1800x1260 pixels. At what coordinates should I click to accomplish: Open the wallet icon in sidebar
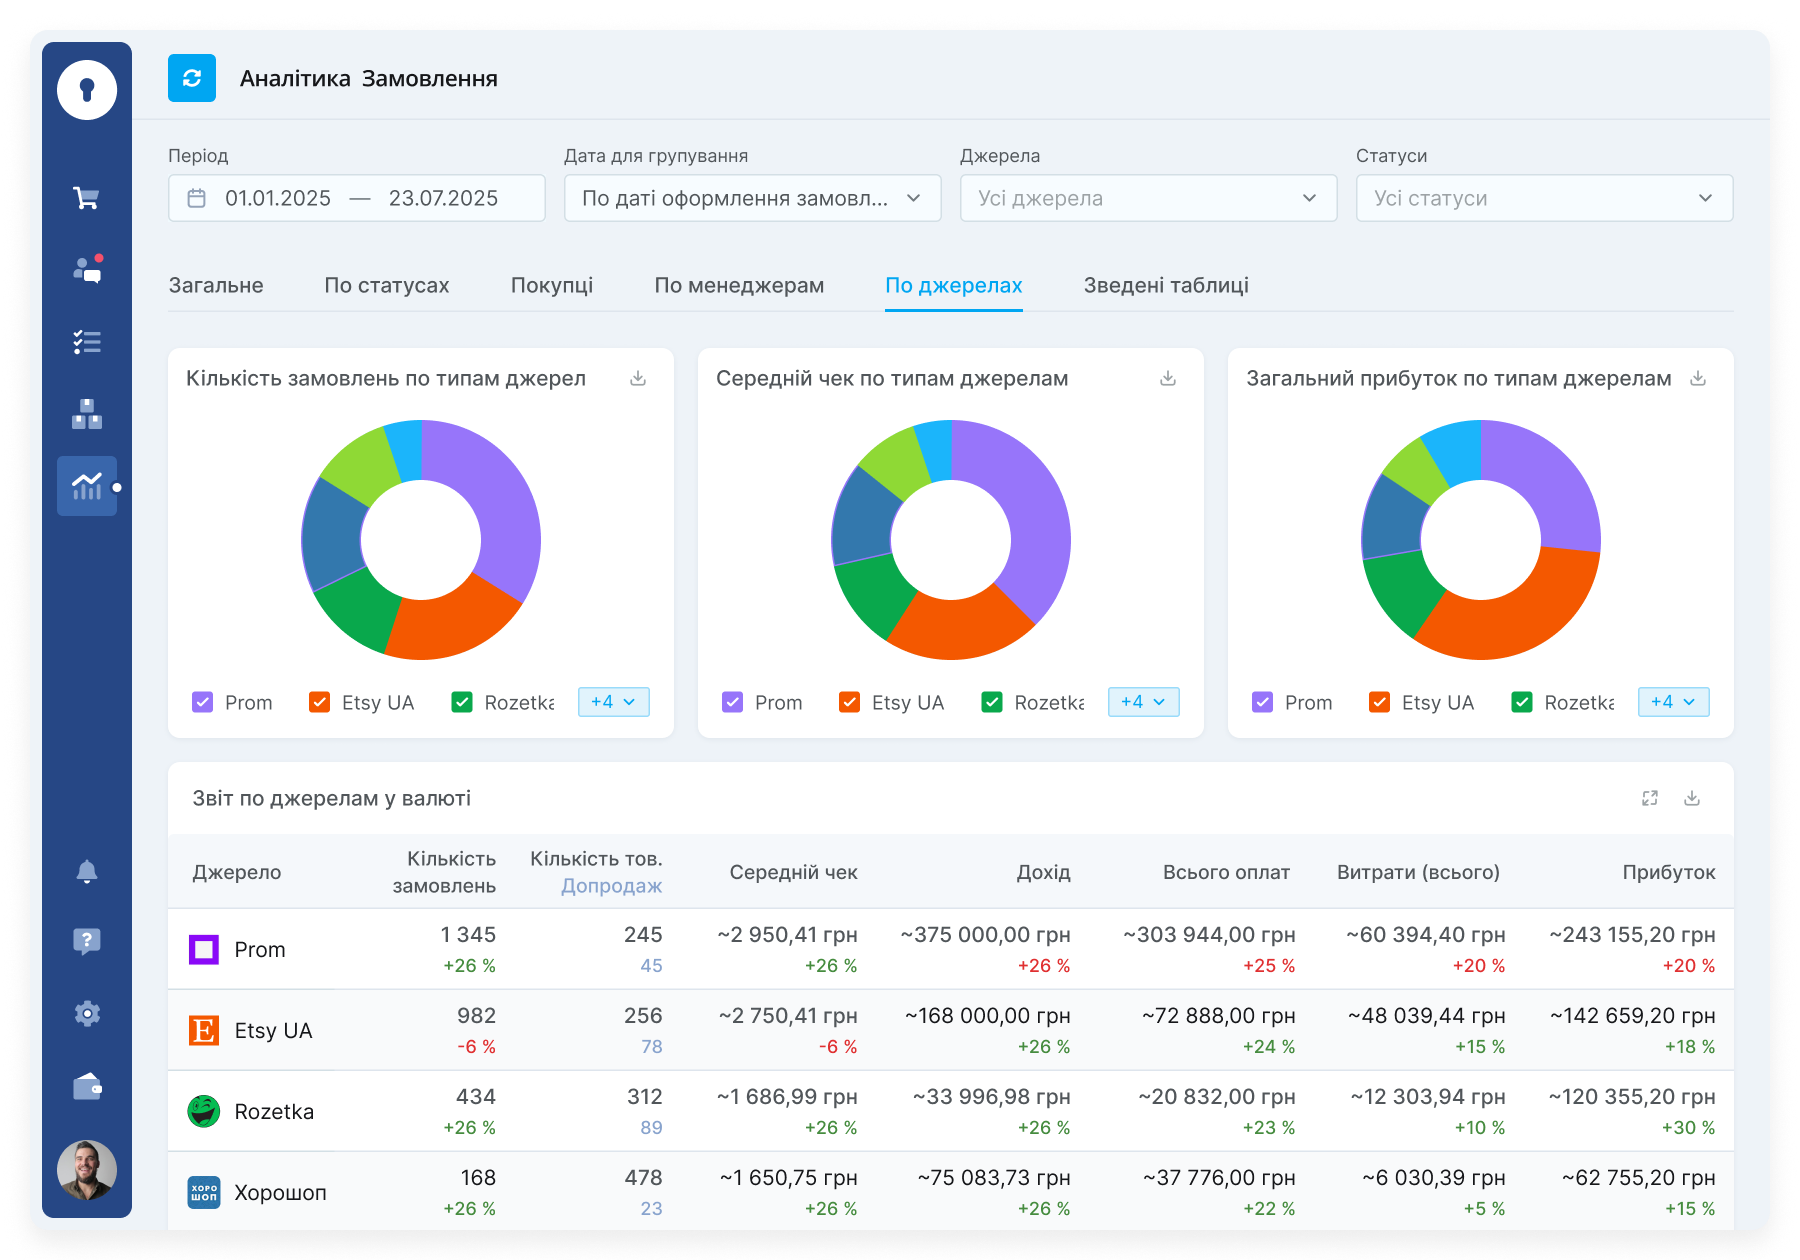coord(87,1086)
